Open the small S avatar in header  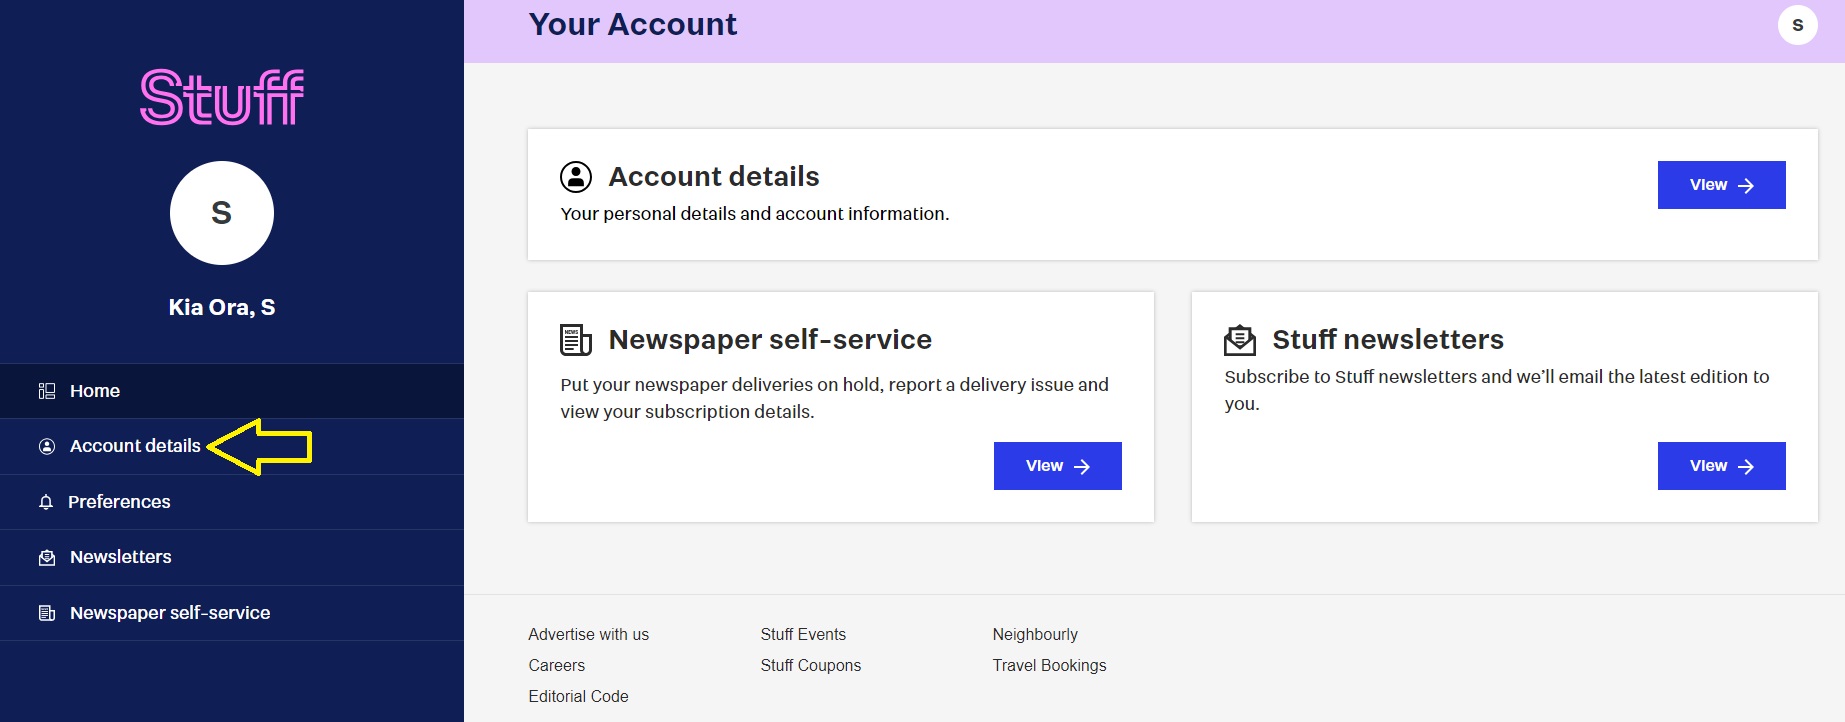click(1797, 25)
